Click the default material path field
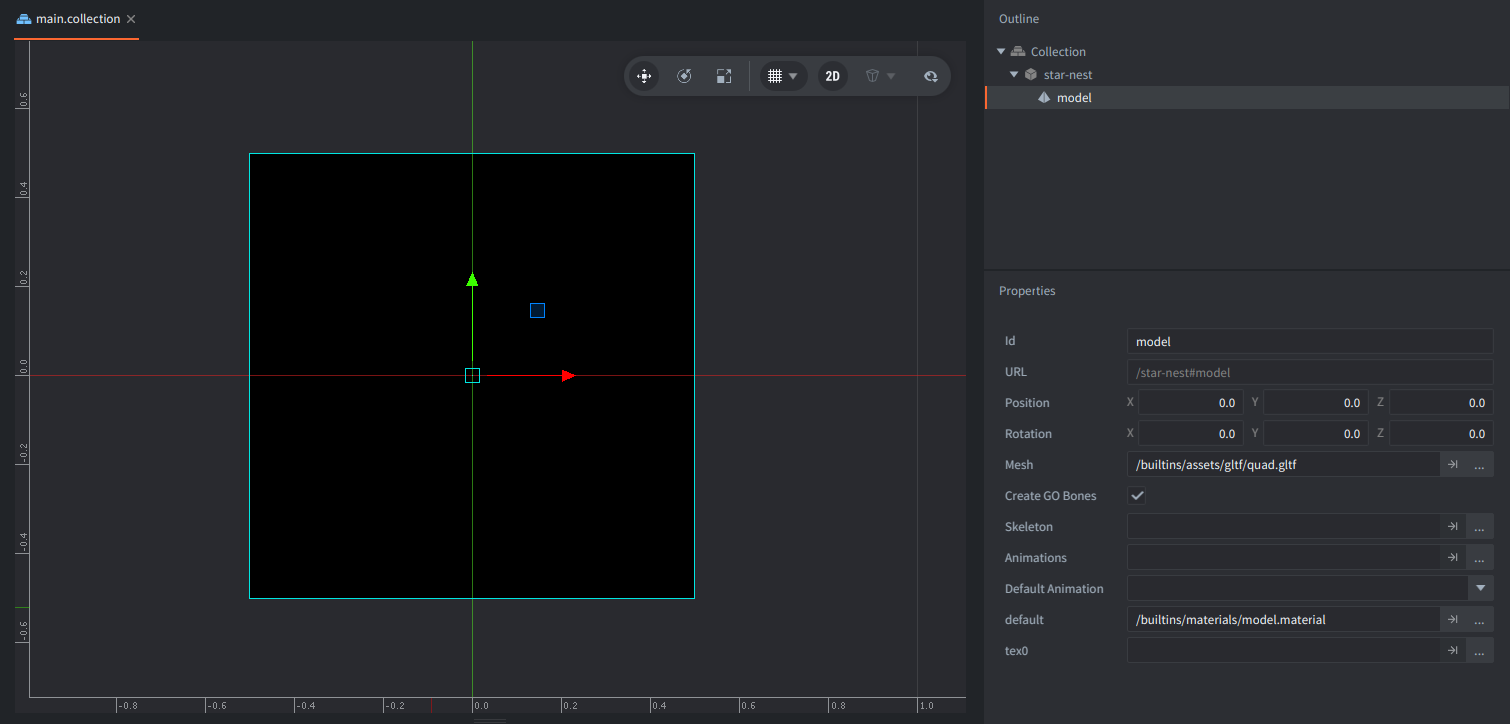Viewport: 1510px width, 724px height. 1283,620
